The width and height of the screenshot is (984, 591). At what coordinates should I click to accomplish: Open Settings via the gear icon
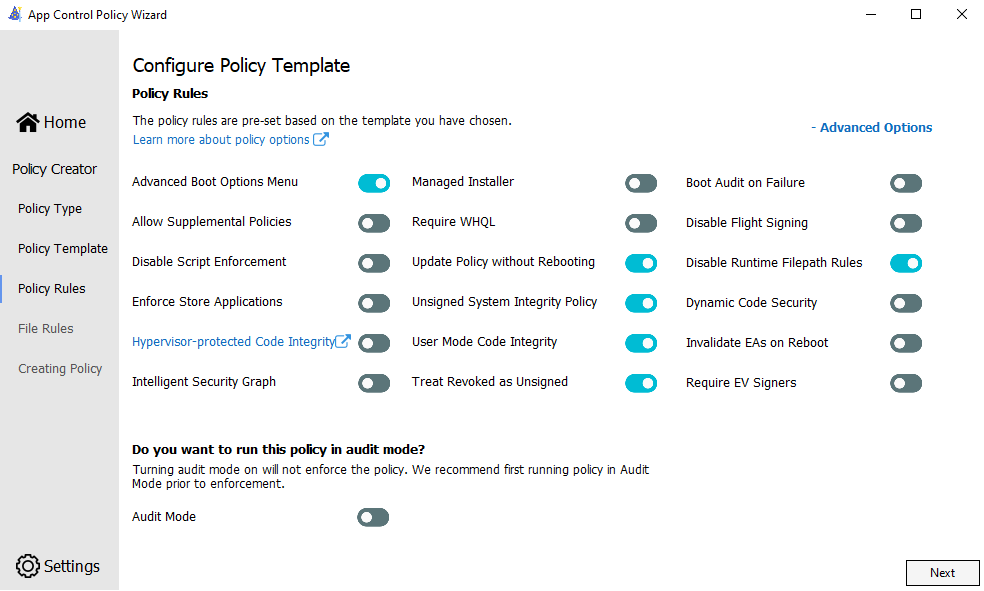click(28, 566)
